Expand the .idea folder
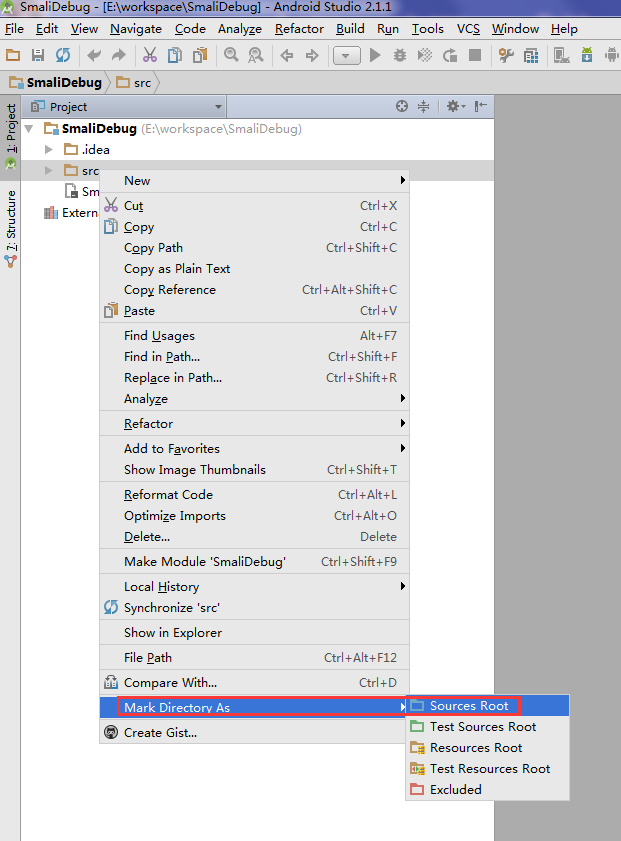Image resolution: width=621 pixels, height=841 pixels. coord(49,150)
